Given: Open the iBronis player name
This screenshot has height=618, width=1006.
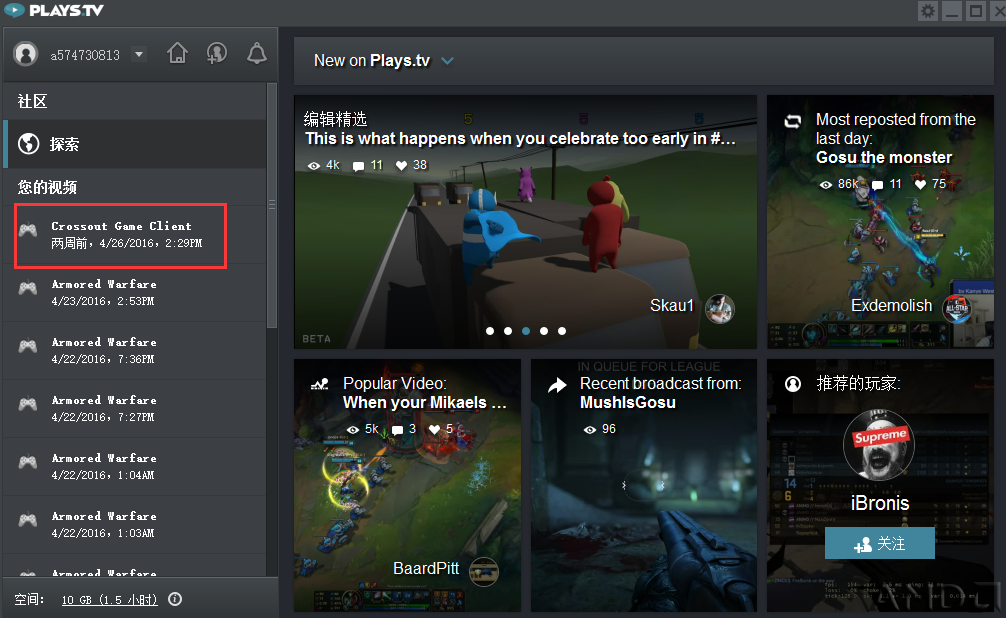Looking at the screenshot, I should (x=880, y=503).
